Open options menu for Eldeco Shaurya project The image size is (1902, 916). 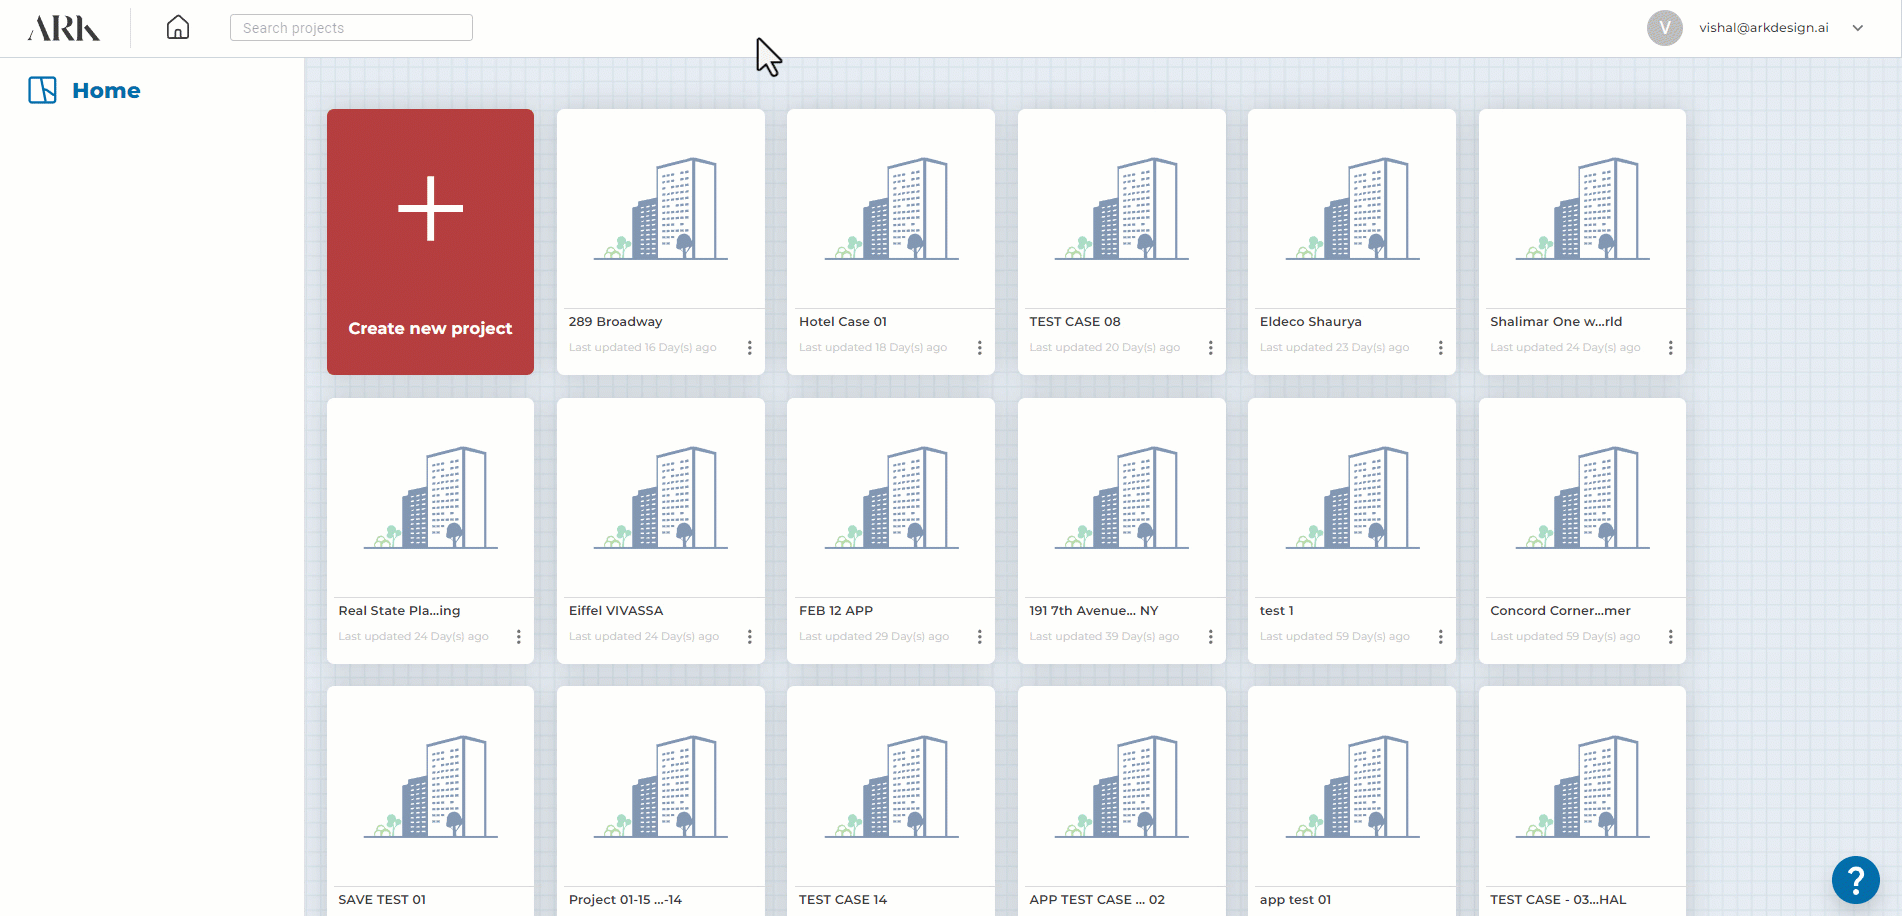click(x=1440, y=348)
